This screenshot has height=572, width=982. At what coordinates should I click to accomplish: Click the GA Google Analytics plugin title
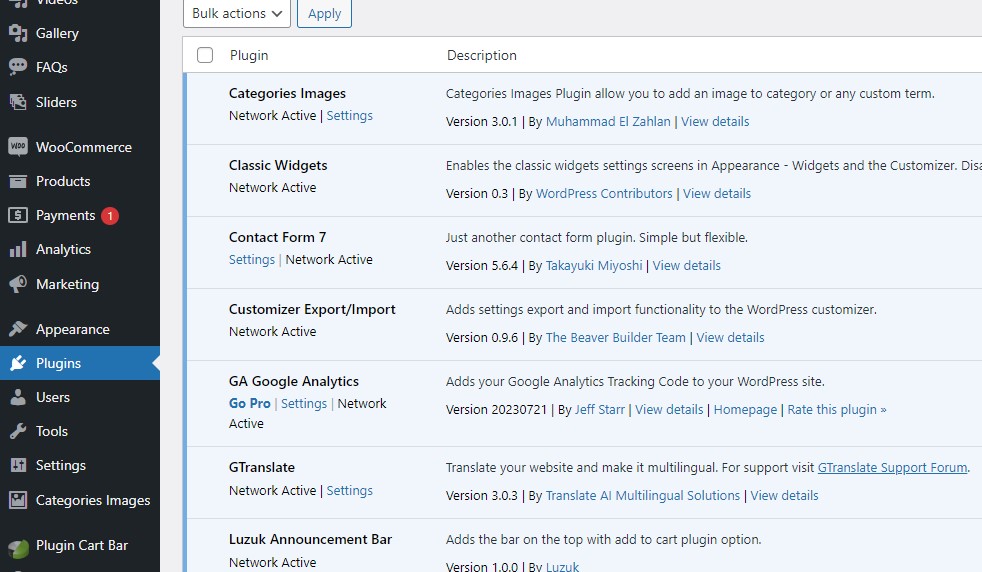click(294, 382)
